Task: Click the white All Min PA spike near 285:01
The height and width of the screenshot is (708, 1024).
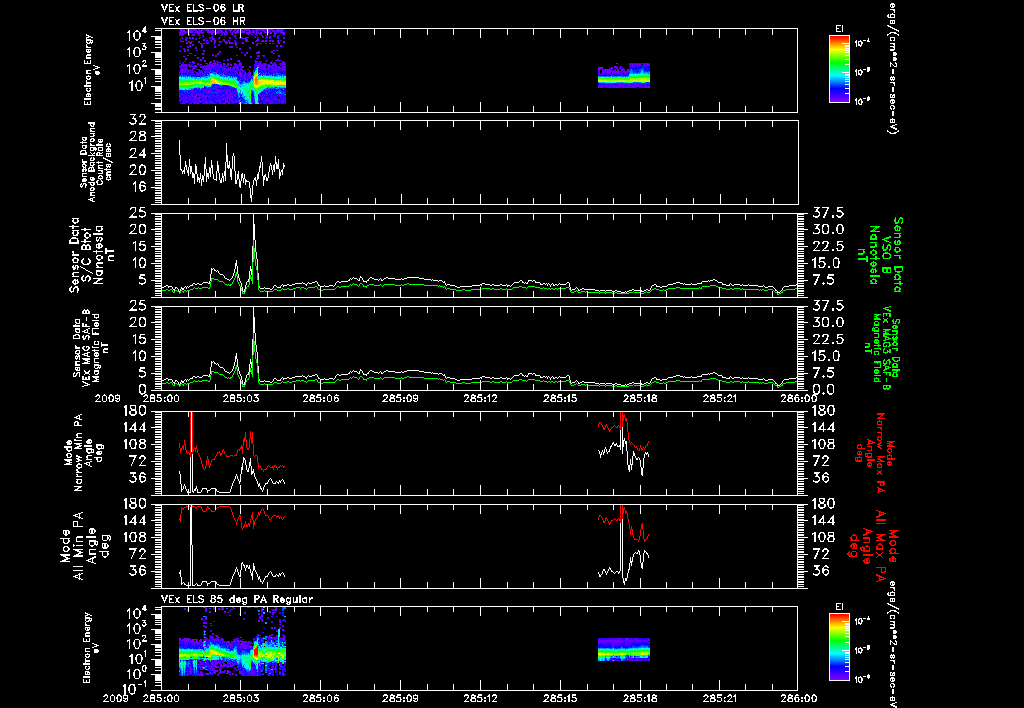Action: tap(191, 547)
